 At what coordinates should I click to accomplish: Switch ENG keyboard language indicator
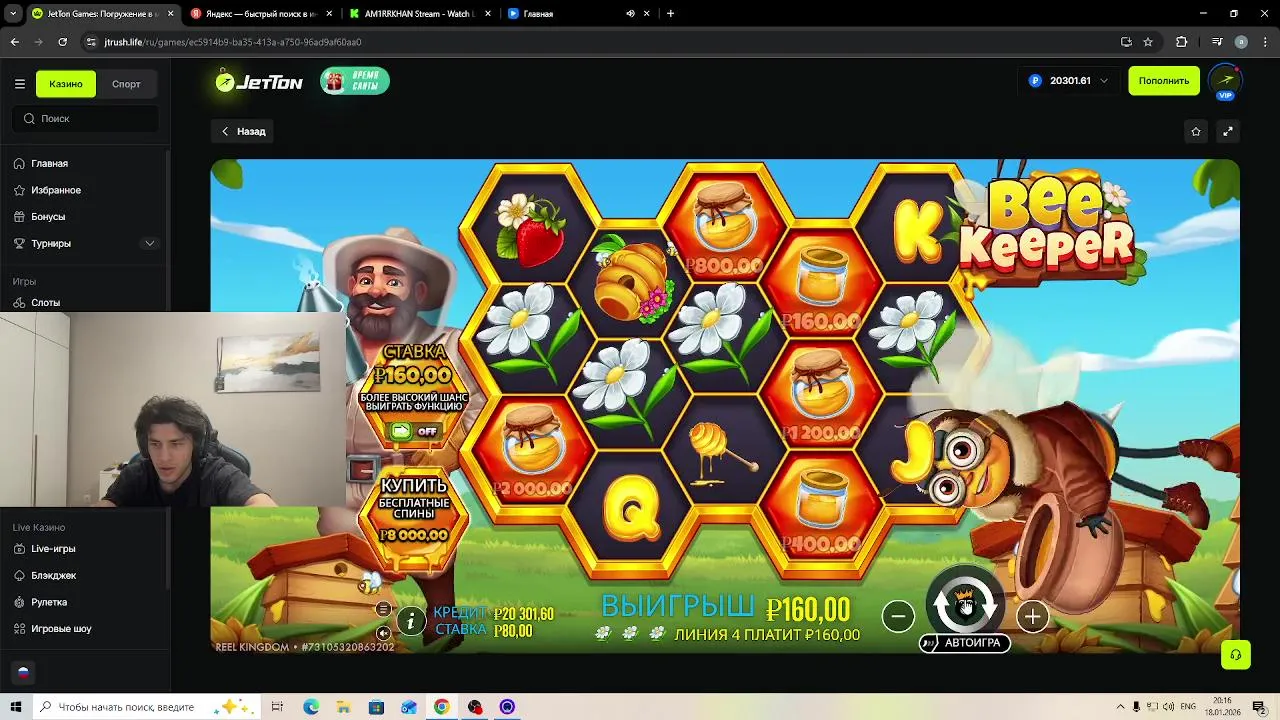coord(1188,707)
